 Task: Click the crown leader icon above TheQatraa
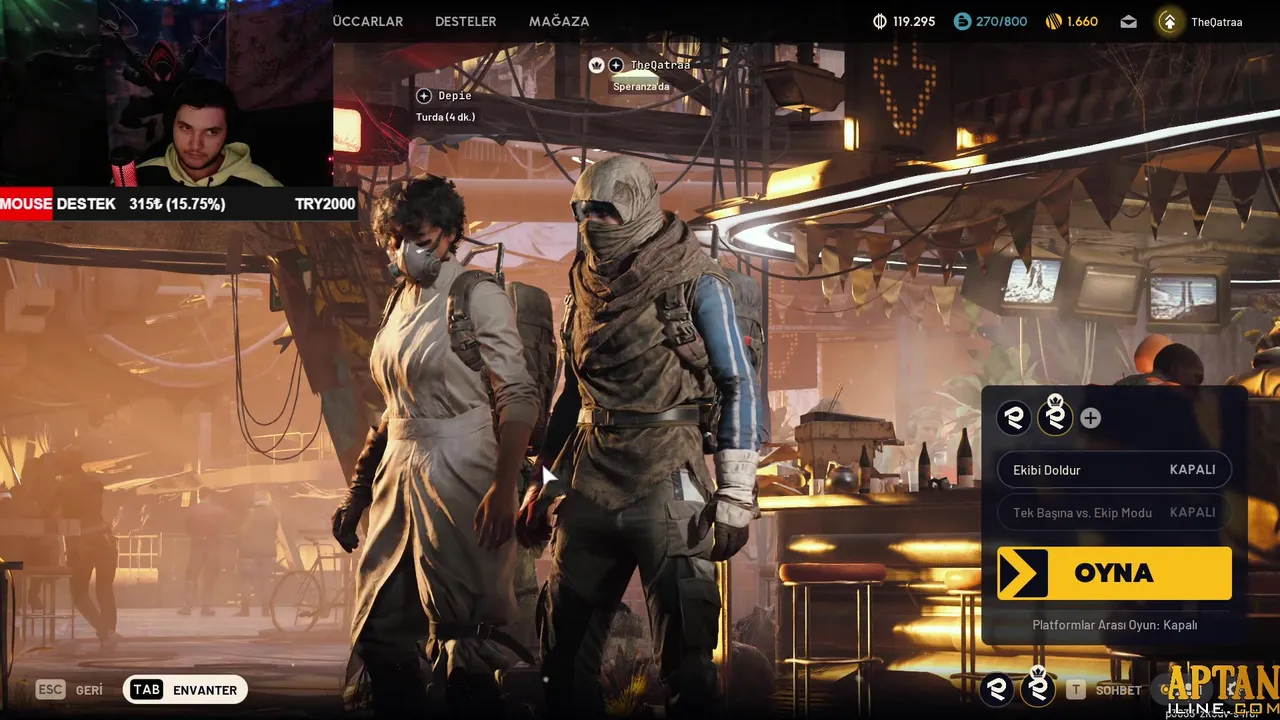597,65
